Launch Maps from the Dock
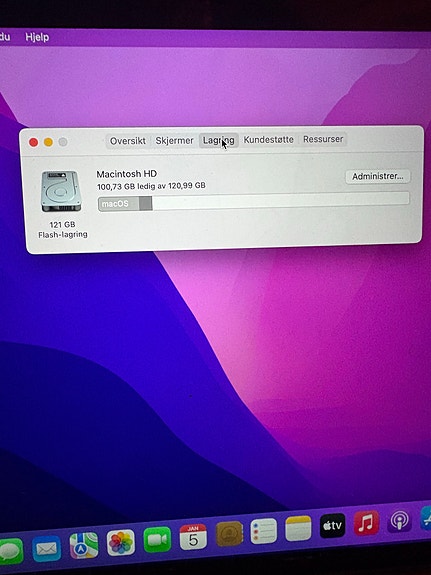This screenshot has width=431, height=575. (84, 546)
